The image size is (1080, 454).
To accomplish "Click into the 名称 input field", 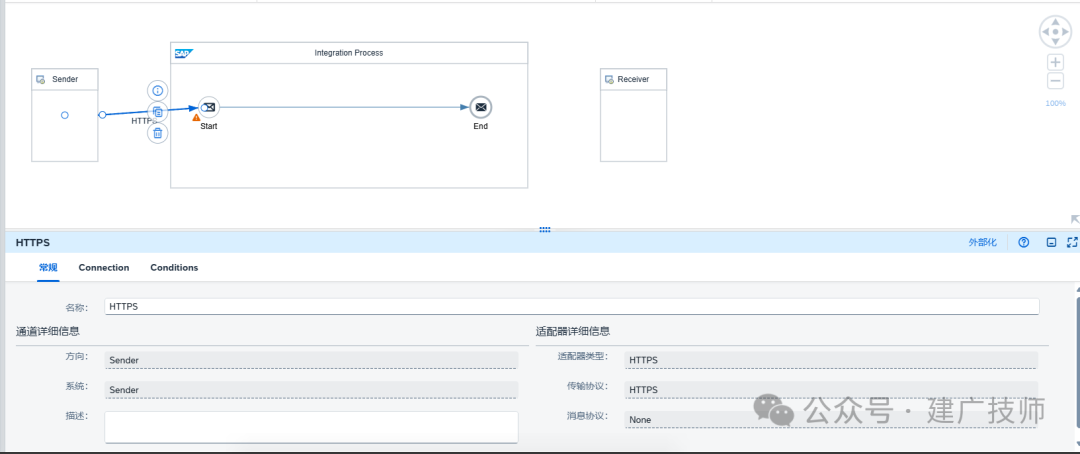I will point(572,307).
